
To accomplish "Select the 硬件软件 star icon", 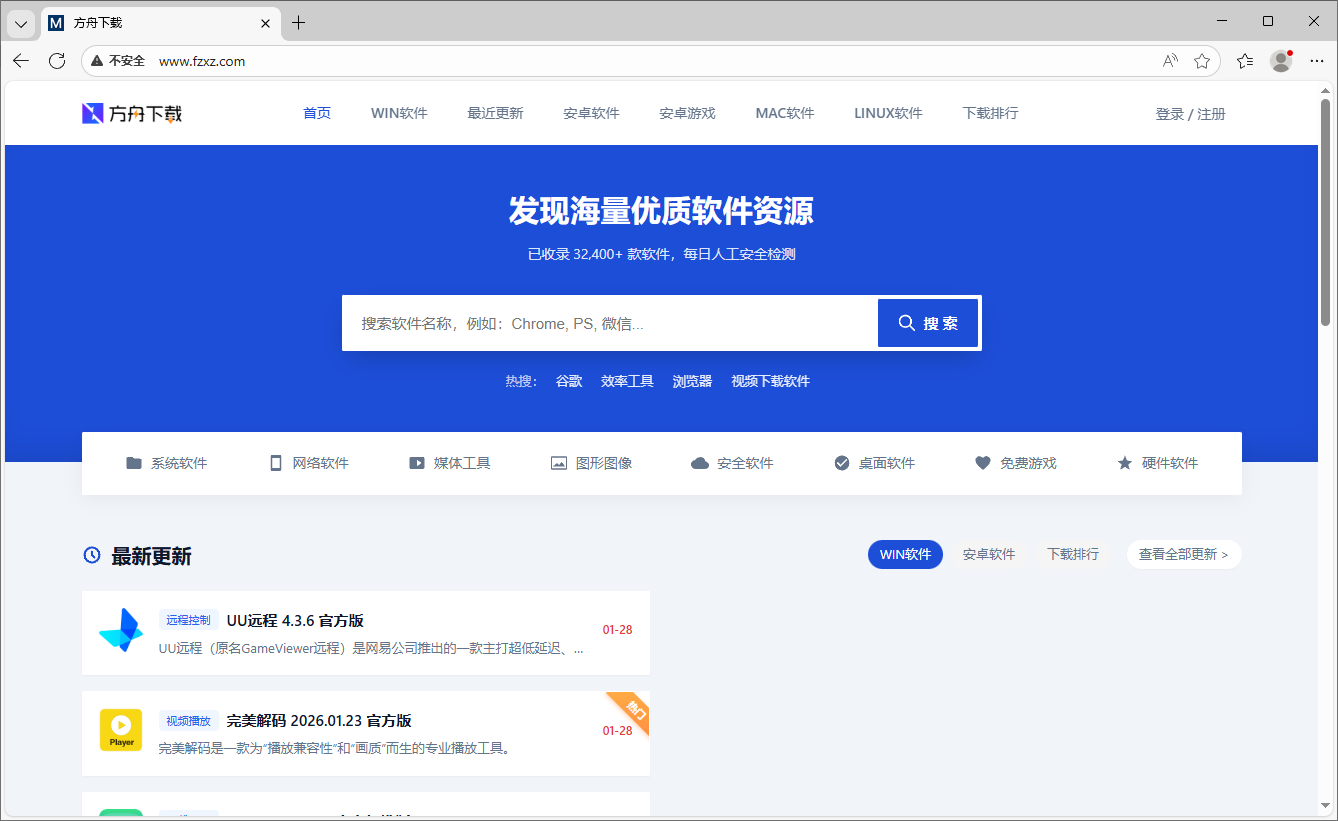I will click(1123, 463).
